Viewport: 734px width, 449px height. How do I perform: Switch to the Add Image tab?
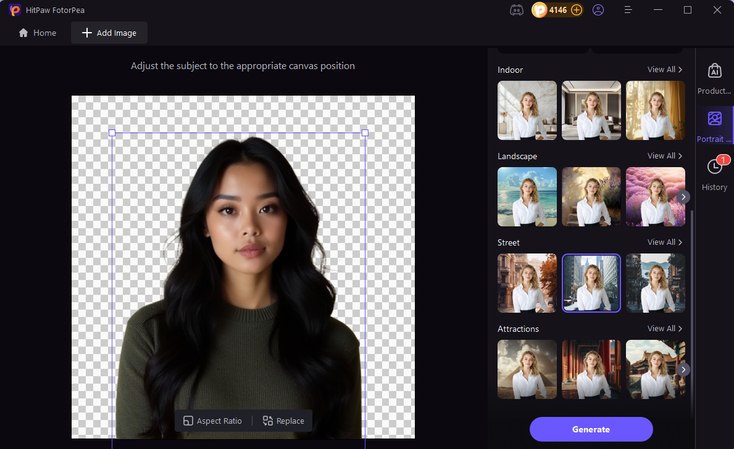(110, 33)
